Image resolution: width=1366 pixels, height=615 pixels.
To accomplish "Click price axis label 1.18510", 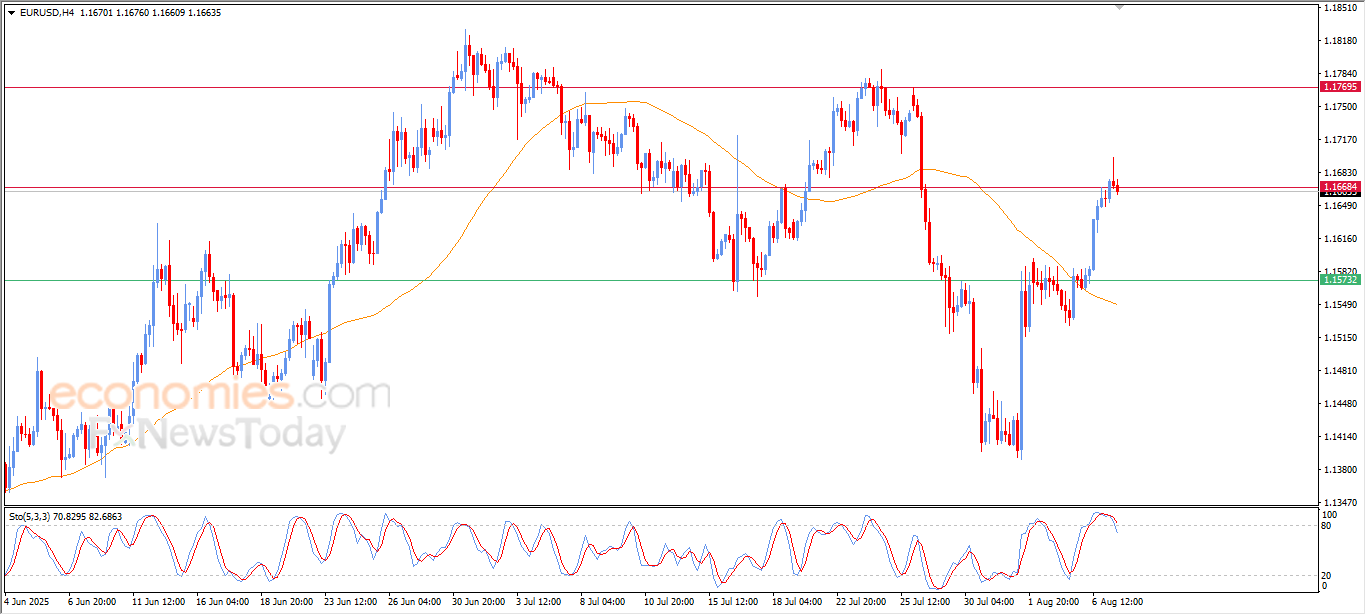I will click(1340, 8).
